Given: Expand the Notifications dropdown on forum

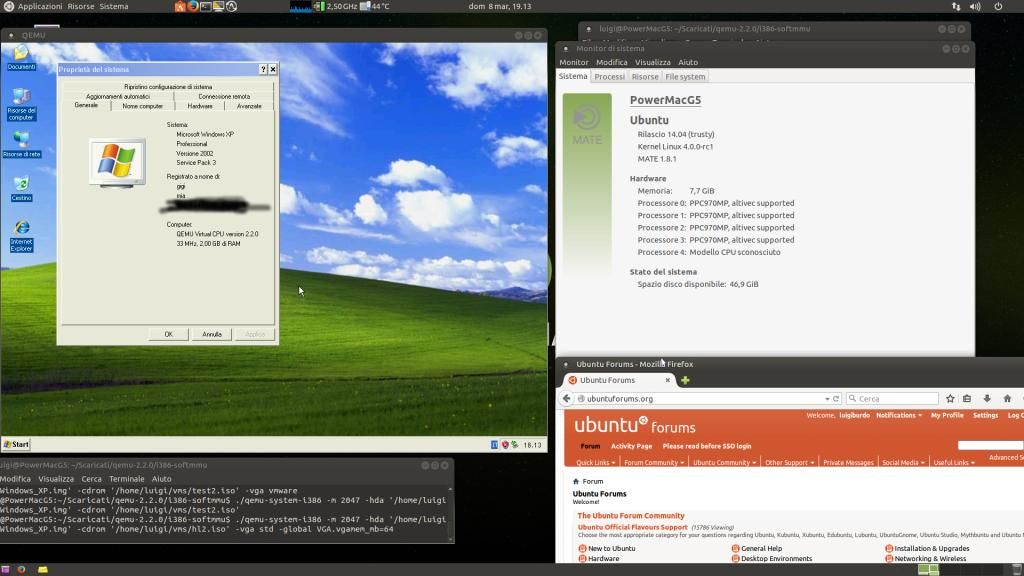Looking at the screenshot, I should point(899,415).
